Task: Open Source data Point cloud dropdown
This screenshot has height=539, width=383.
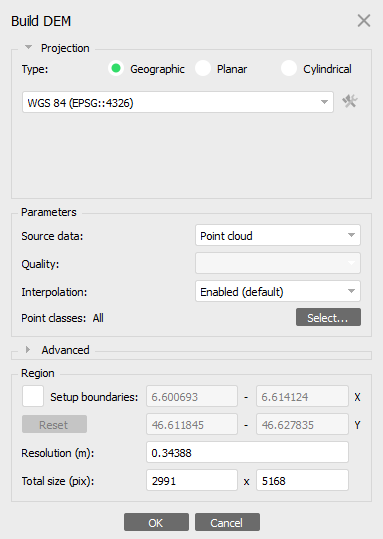Action: click(x=278, y=235)
